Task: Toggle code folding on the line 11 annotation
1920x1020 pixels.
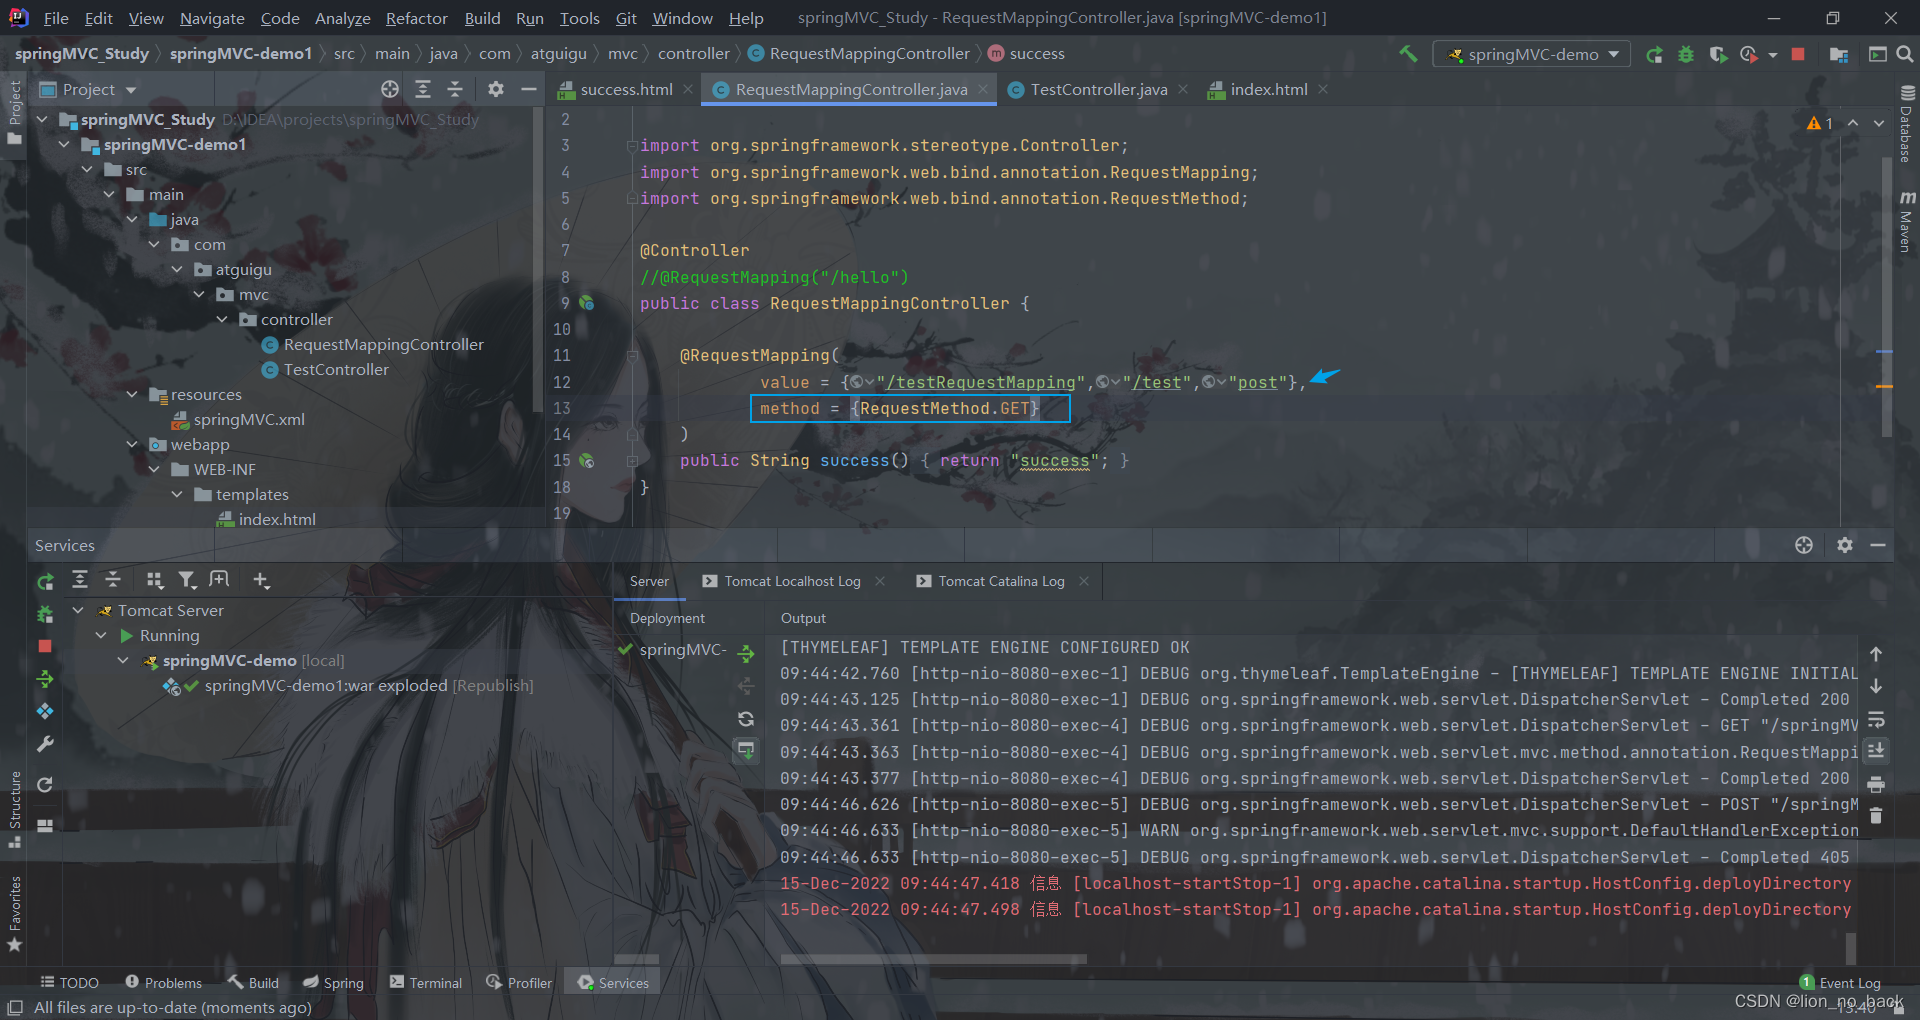Action: [x=633, y=356]
